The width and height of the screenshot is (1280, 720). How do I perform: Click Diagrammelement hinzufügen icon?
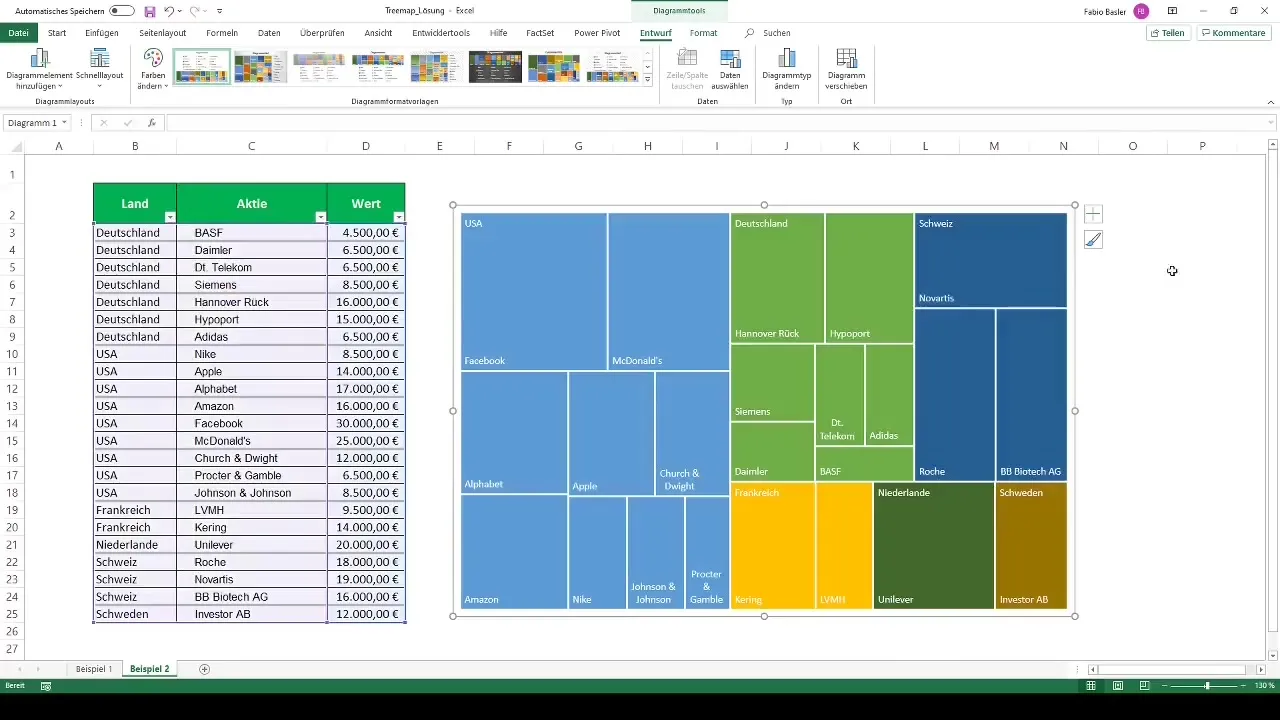pos(40,58)
